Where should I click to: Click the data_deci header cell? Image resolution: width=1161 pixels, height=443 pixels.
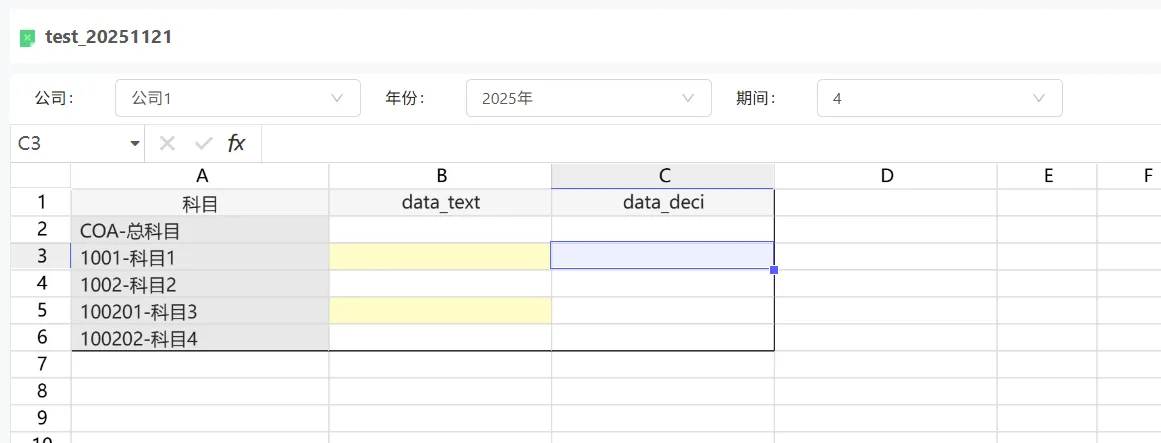click(663, 203)
